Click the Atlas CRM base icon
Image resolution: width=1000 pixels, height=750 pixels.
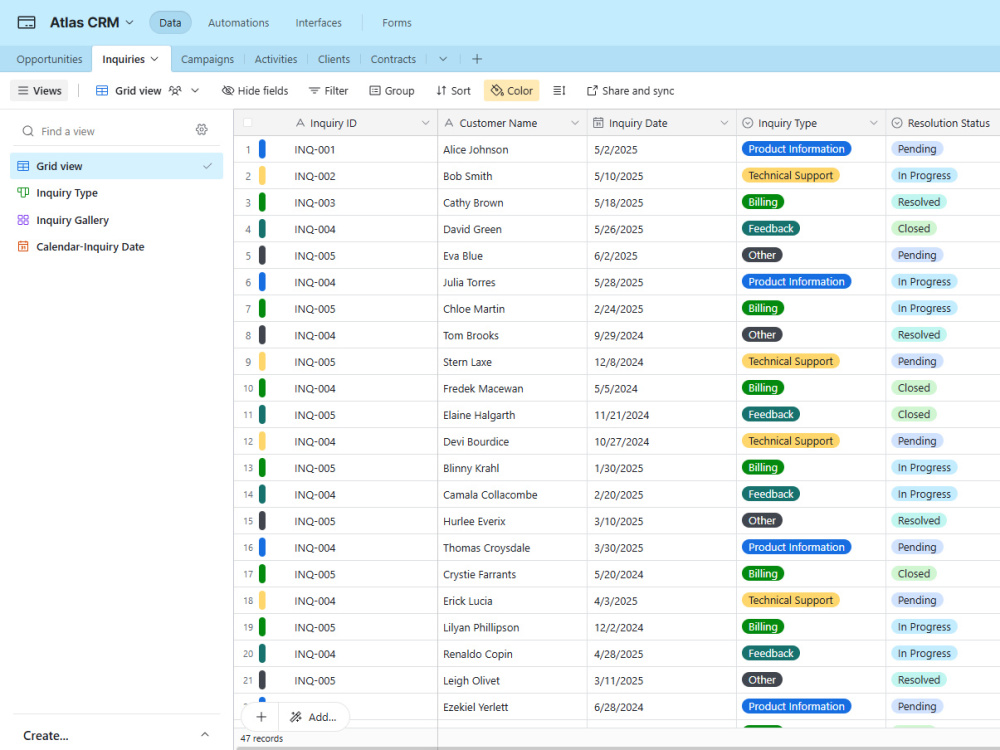[26, 22]
